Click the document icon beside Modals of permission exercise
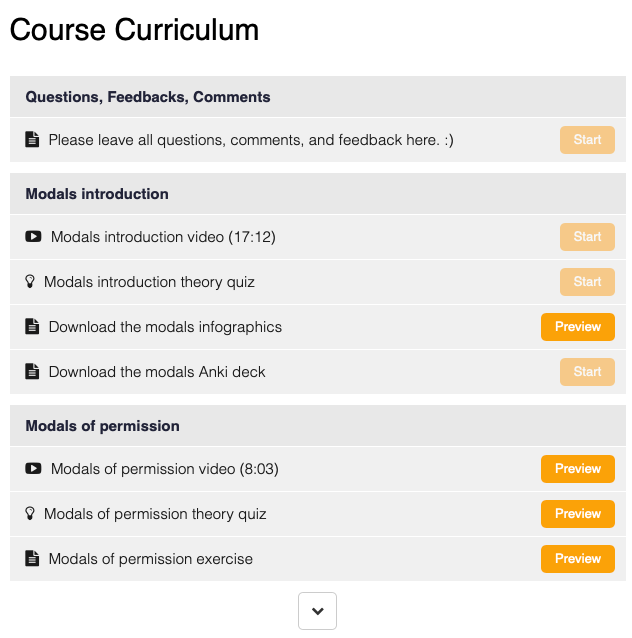The height and width of the screenshot is (638, 632). tap(32, 559)
